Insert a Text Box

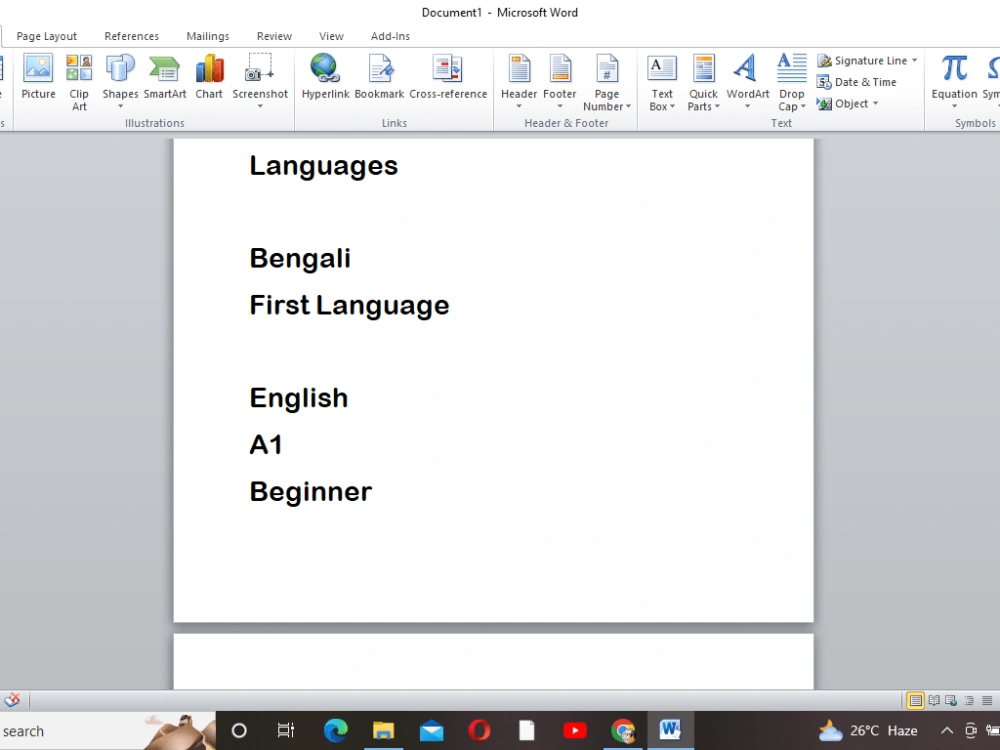pyautogui.click(x=661, y=83)
